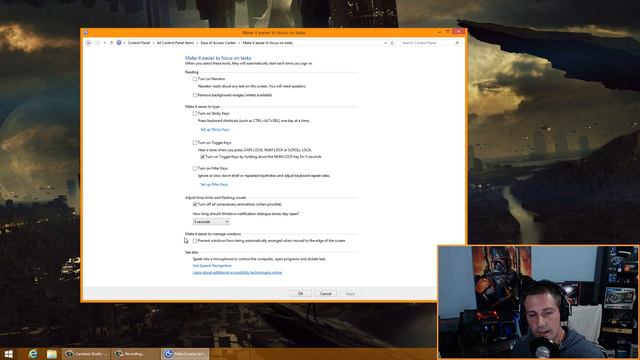Click the 'Make it easier to focus on tasks' heading

218,58
